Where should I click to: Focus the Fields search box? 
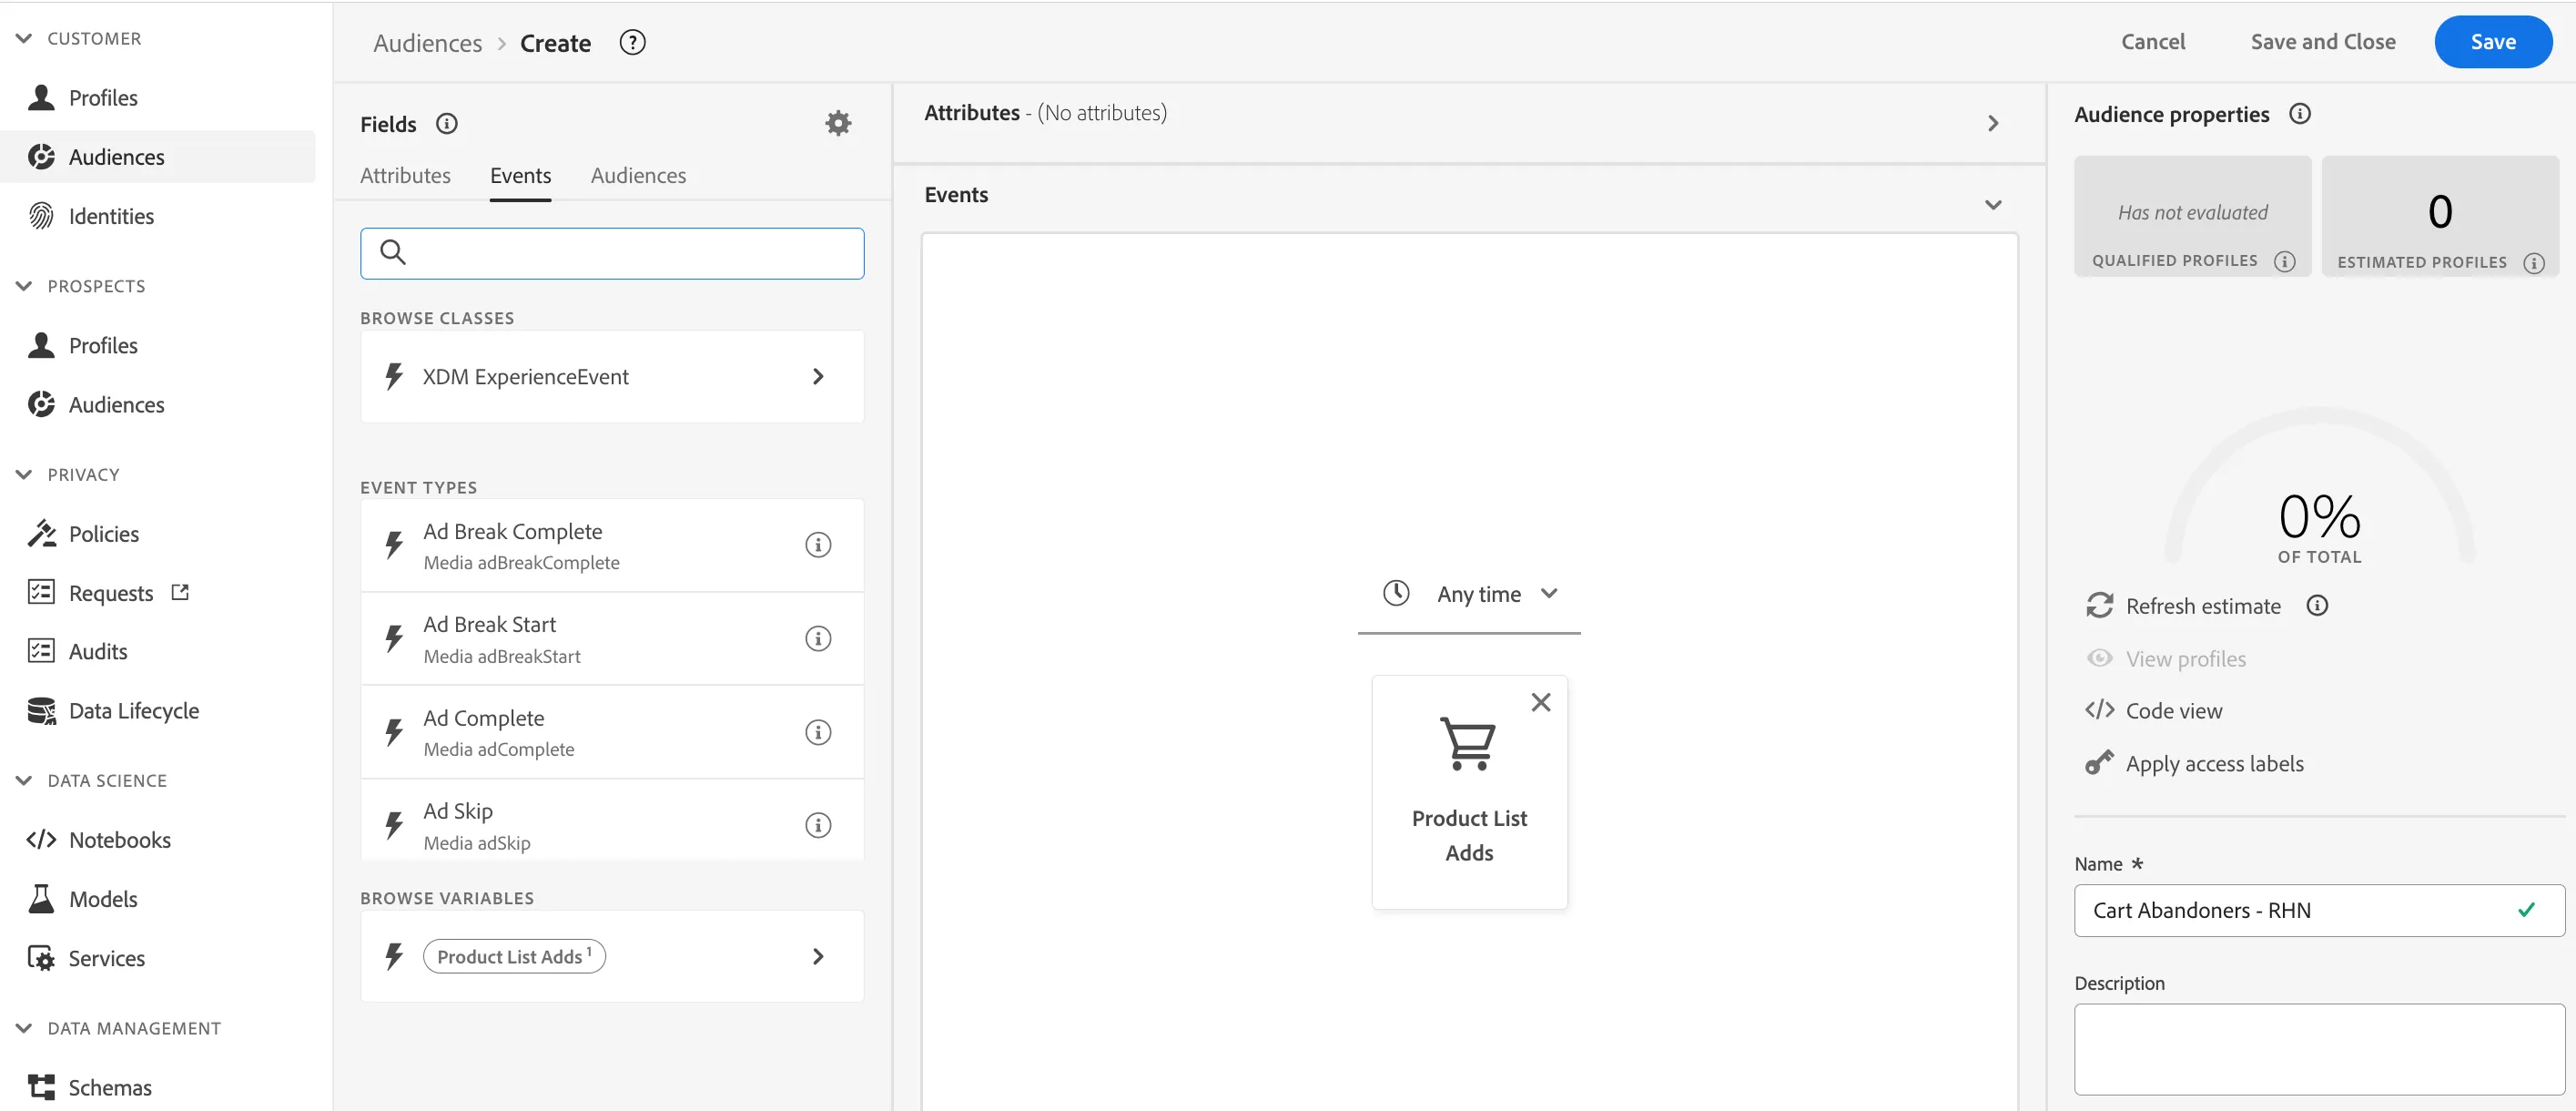(x=612, y=253)
